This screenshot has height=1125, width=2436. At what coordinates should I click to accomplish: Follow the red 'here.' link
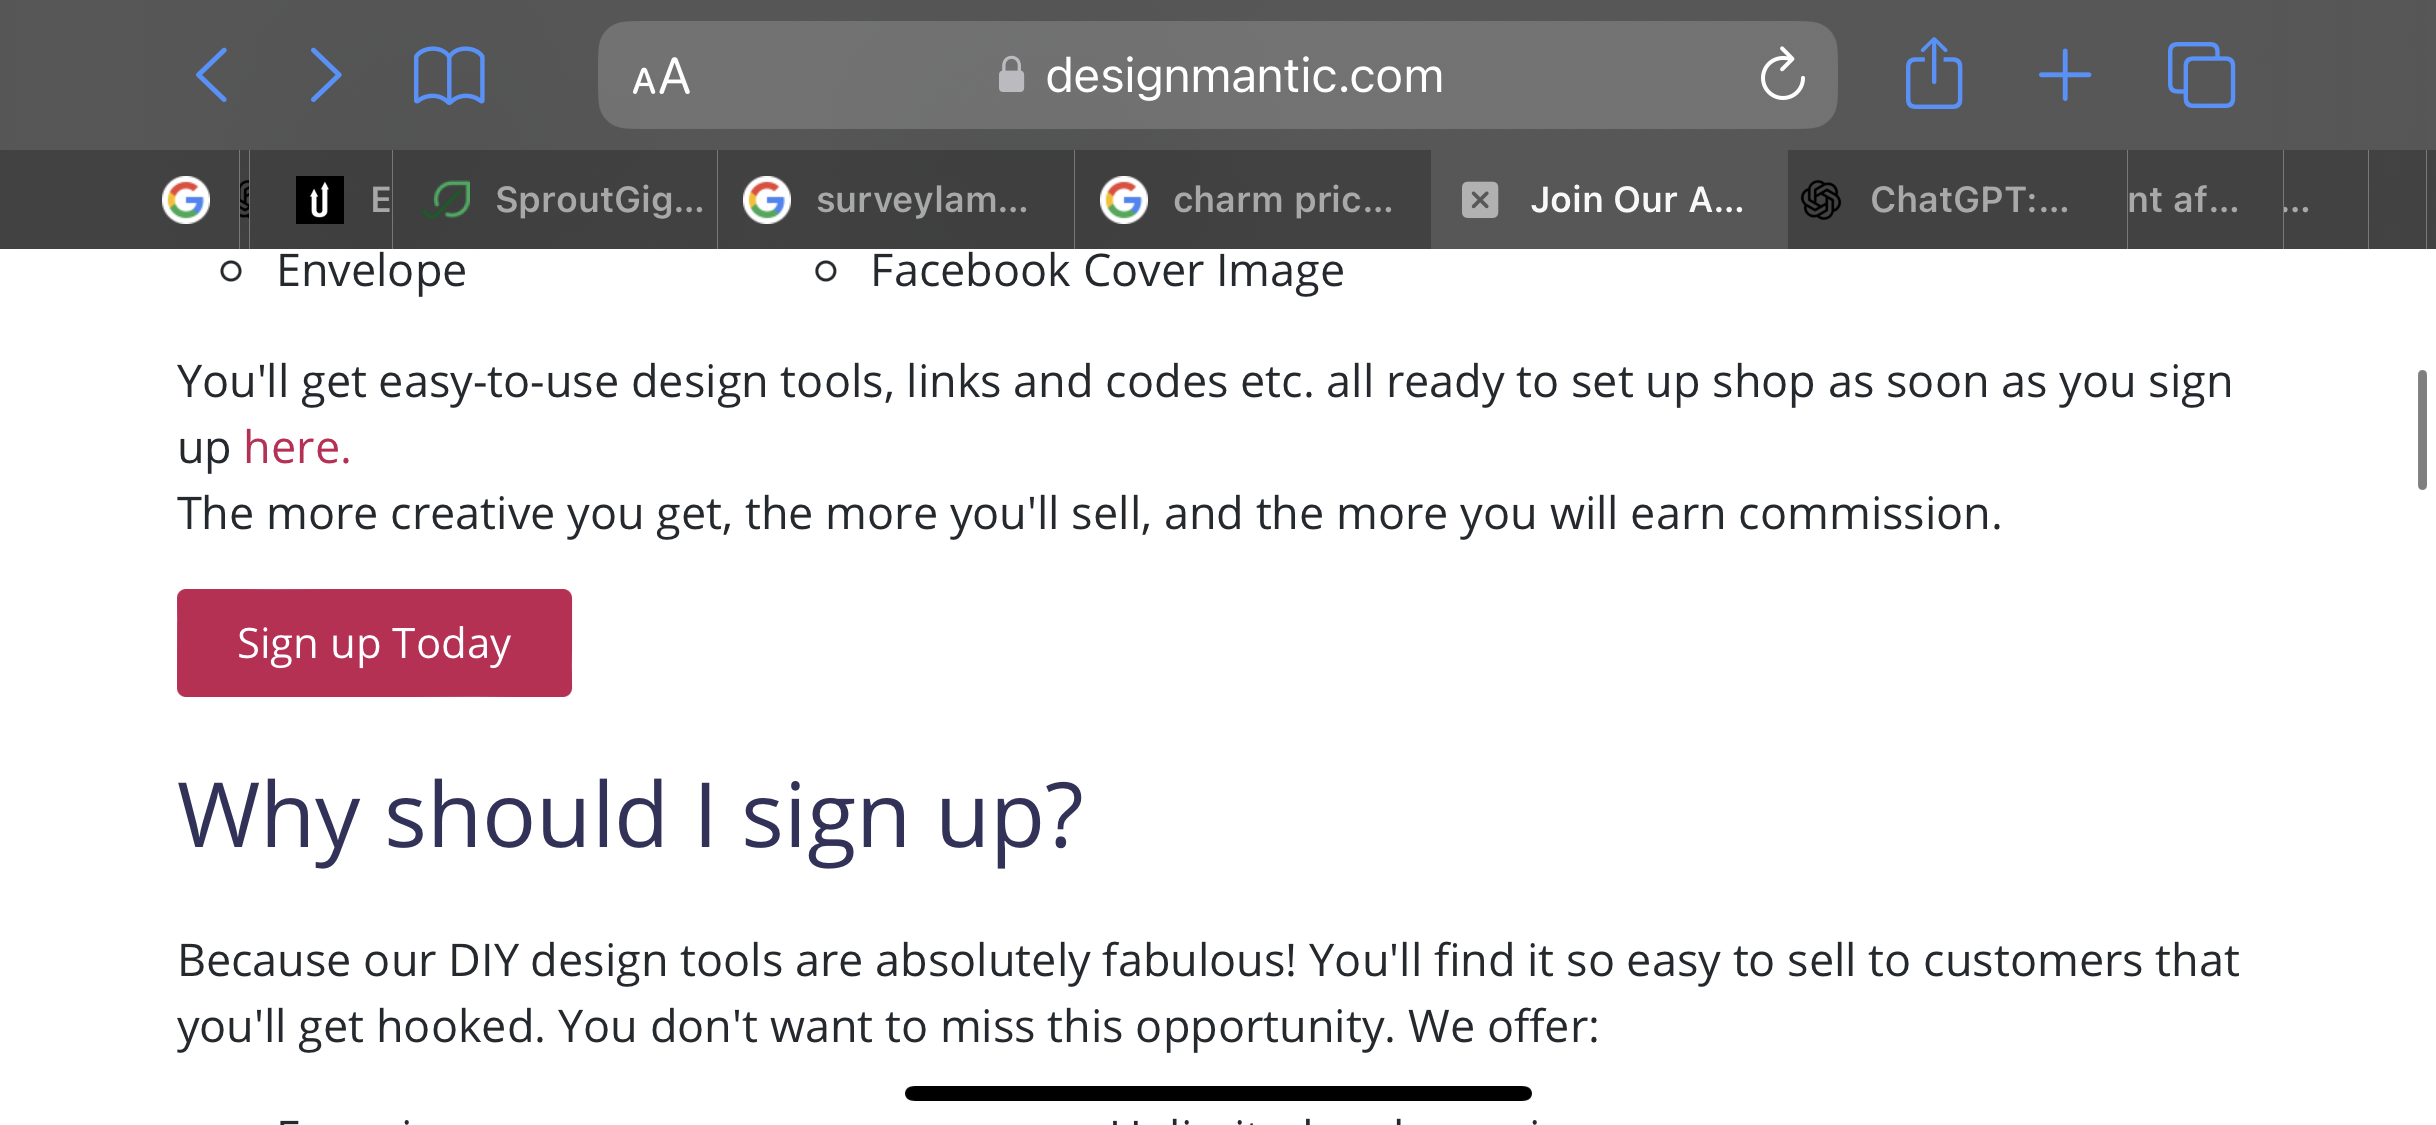[x=297, y=447]
